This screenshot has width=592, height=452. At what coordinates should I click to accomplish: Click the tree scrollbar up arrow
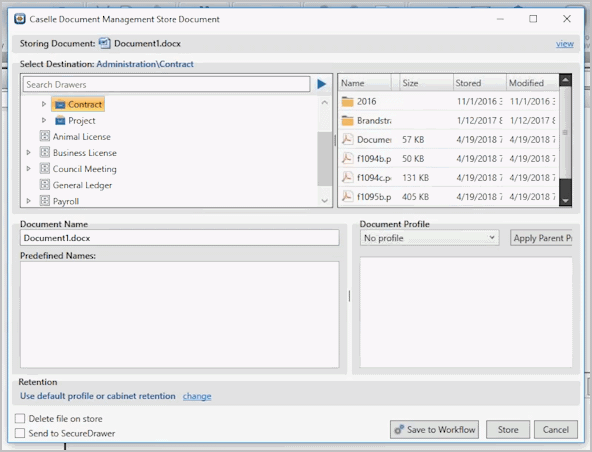click(325, 102)
